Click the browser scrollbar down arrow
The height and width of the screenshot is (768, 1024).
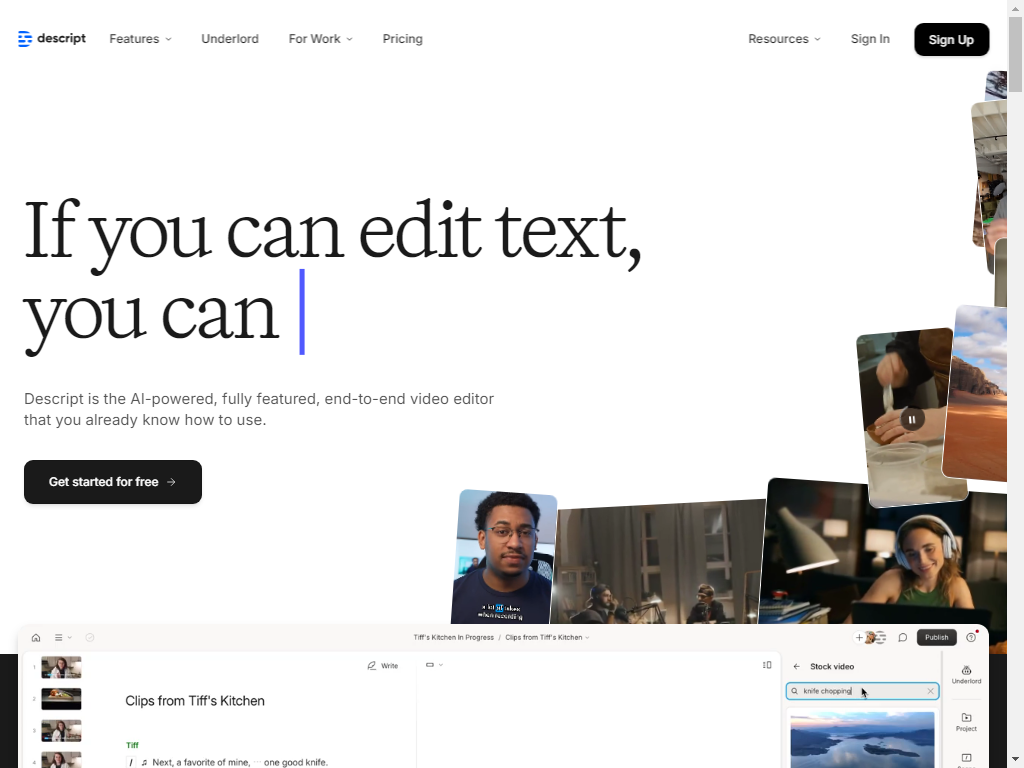1016,761
